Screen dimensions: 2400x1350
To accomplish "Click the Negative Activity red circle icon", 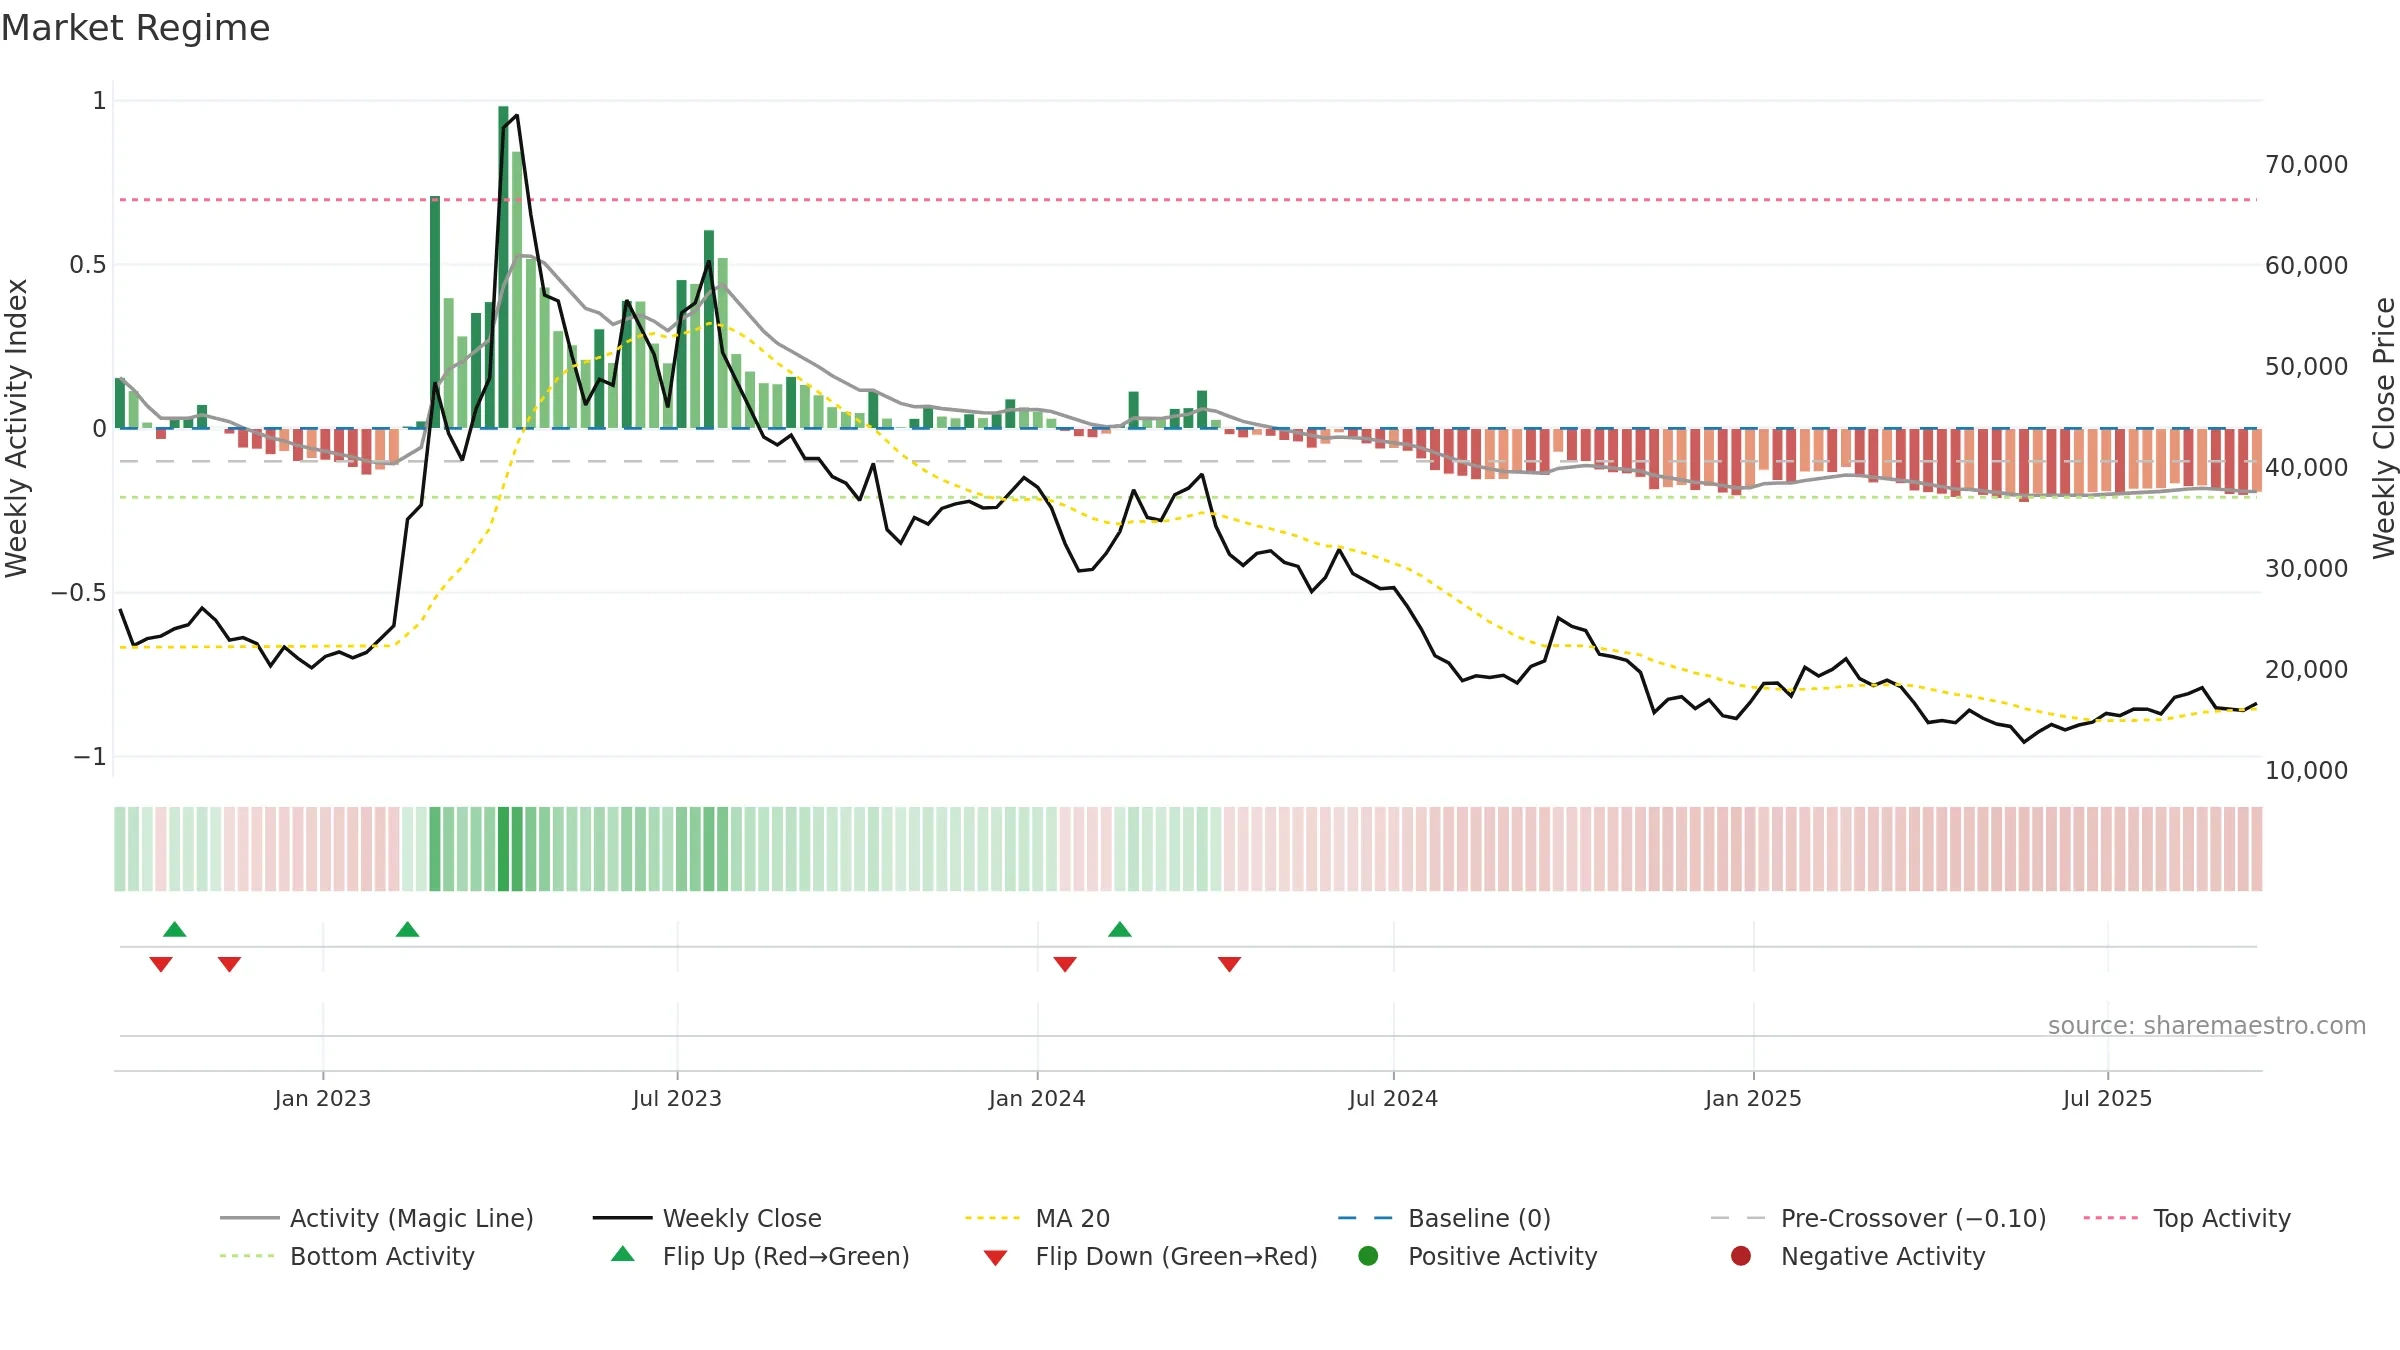I will (1741, 1255).
